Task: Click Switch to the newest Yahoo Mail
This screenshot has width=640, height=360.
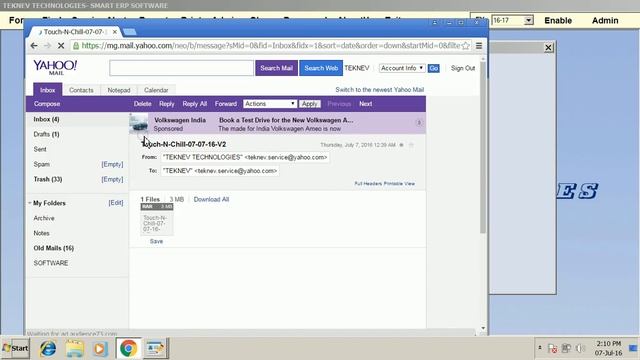Action: [380, 90]
